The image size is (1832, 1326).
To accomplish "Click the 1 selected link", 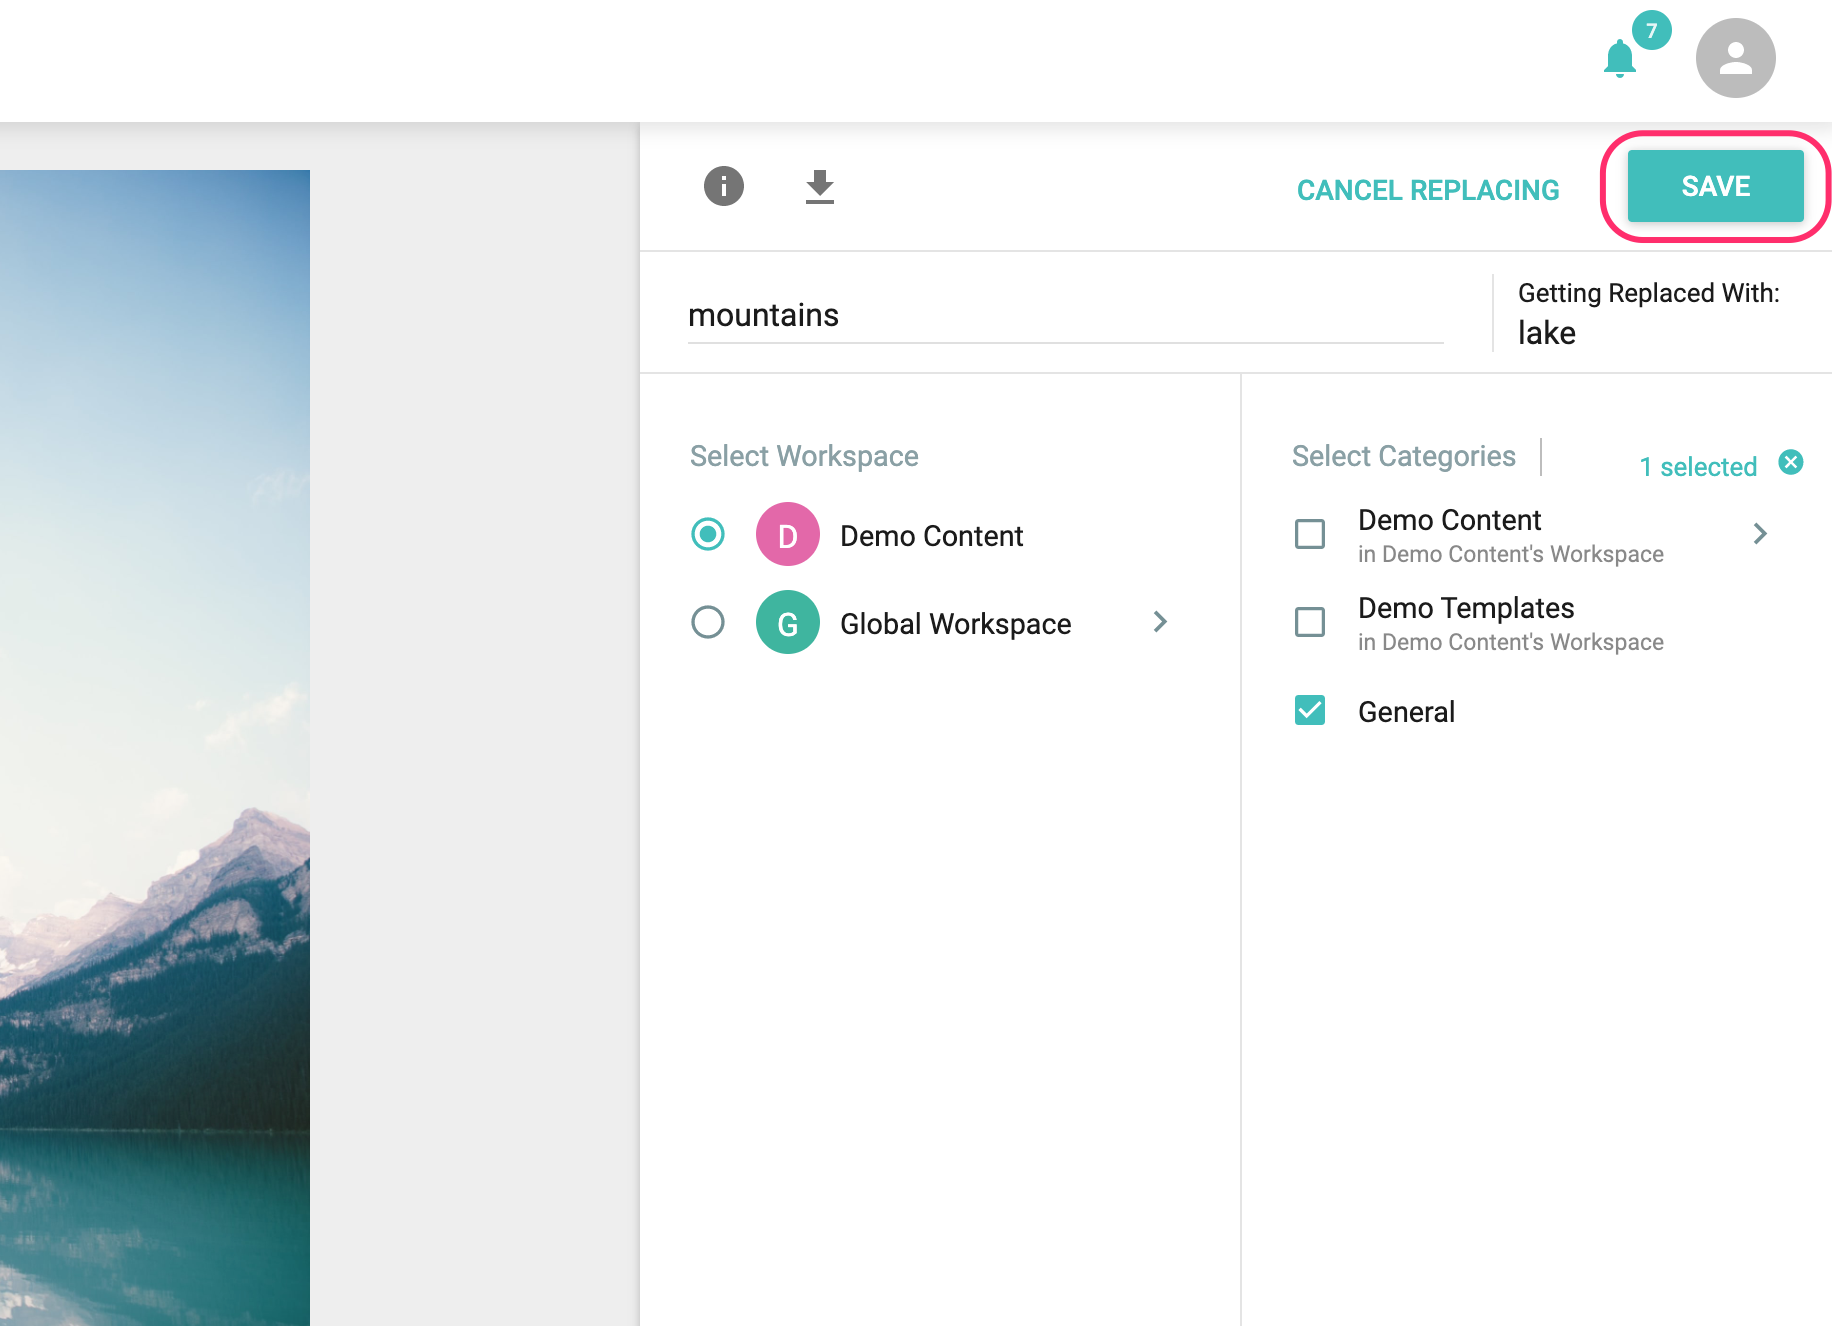I will [x=1698, y=466].
